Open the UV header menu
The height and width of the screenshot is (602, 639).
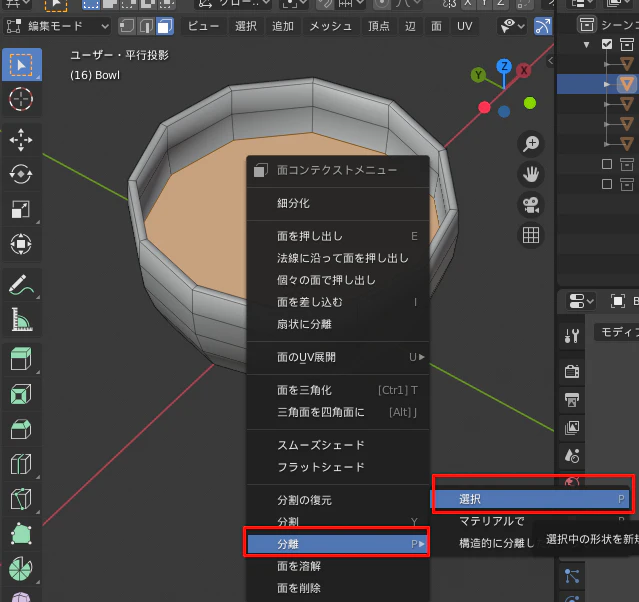click(465, 26)
